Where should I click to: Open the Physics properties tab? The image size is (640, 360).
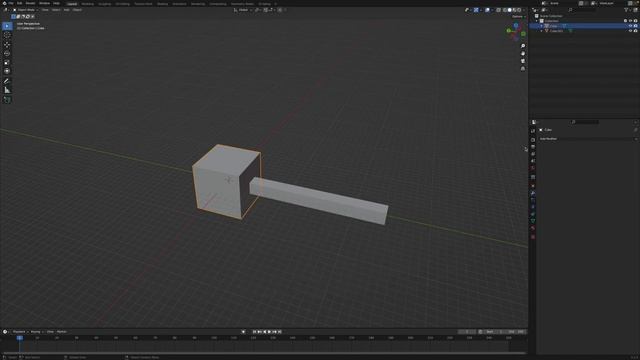pos(533,207)
